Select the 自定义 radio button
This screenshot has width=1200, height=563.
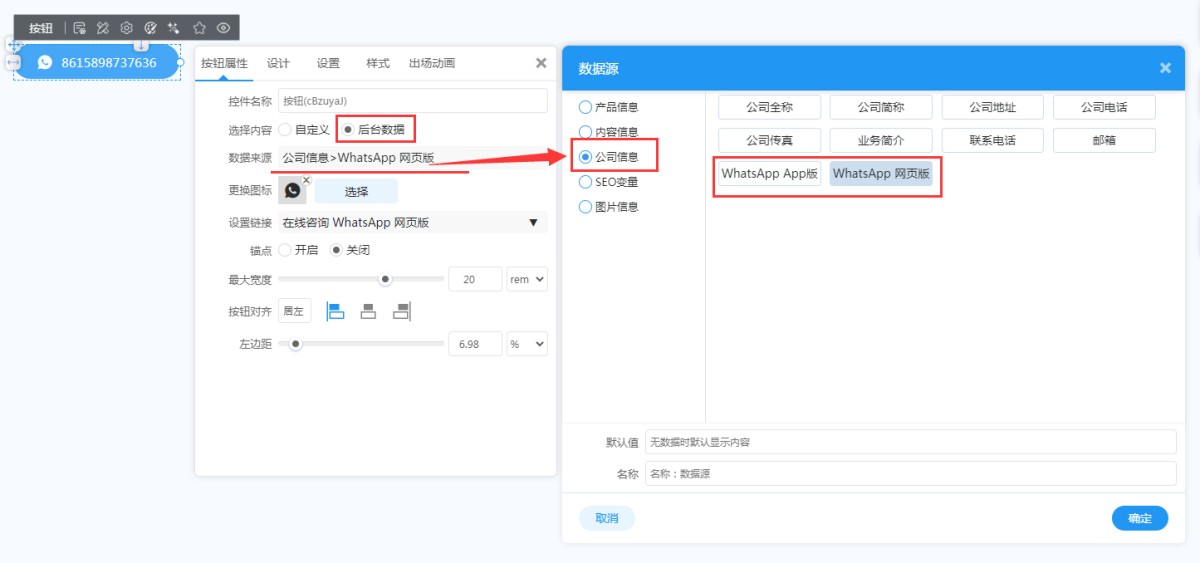click(285, 129)
